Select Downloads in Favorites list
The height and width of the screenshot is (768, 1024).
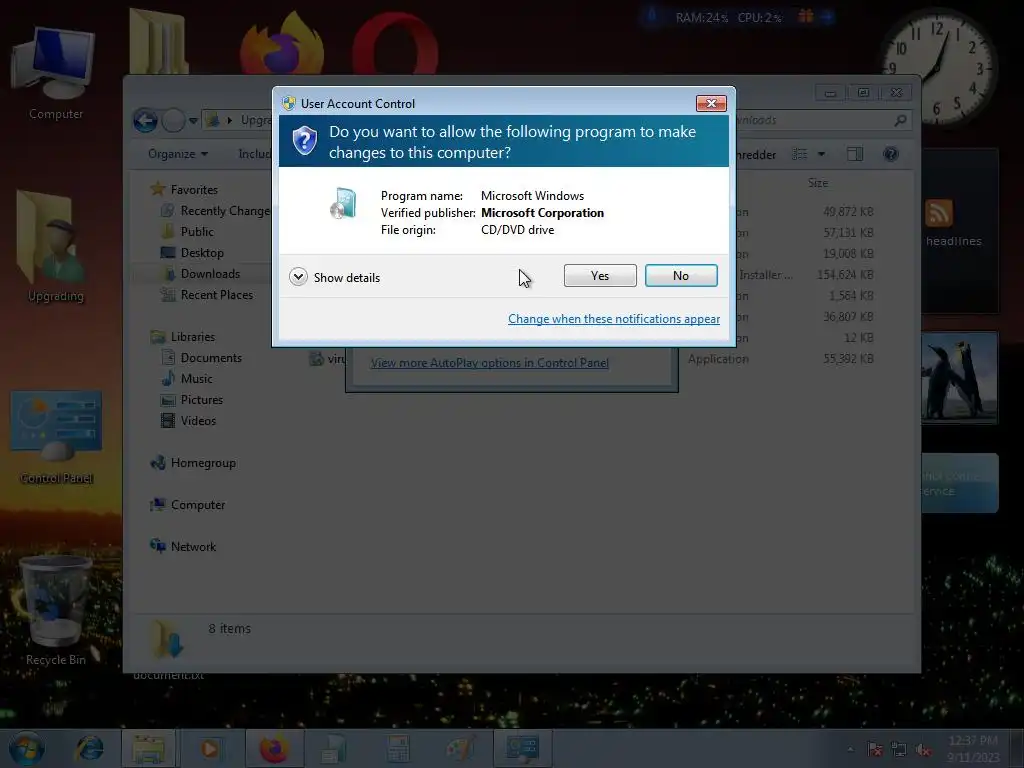[210, 274]
